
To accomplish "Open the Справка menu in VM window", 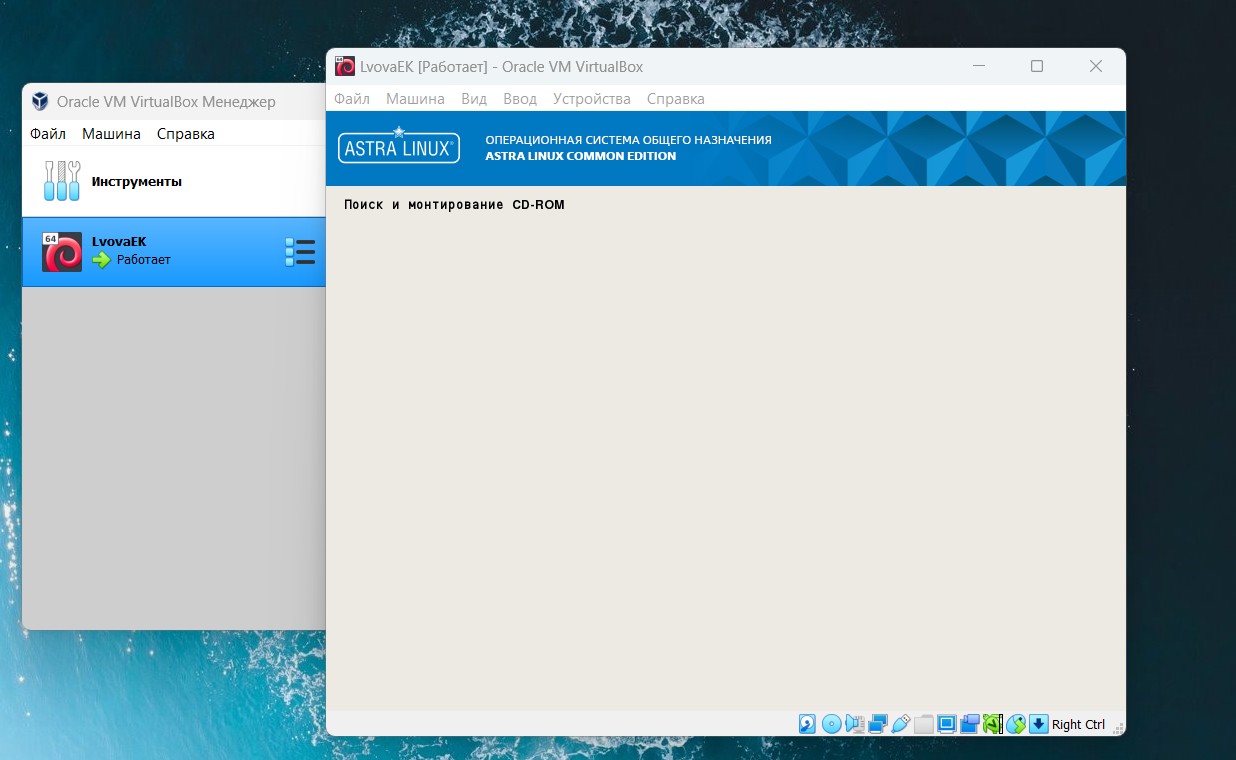I will tap(676, 99).
